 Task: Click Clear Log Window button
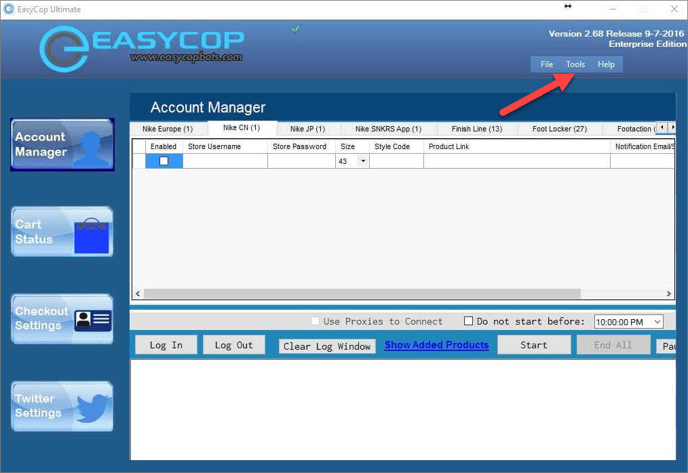tap(327, 346)
